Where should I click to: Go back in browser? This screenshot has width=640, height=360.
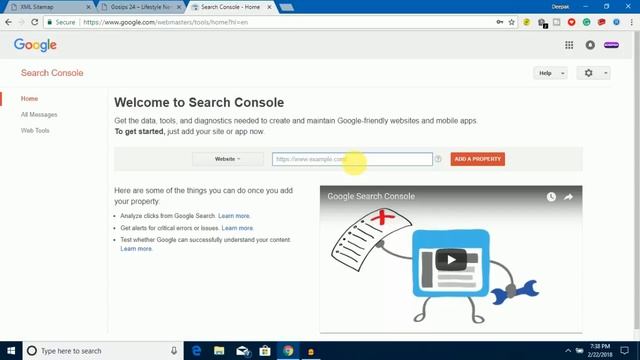9,22
